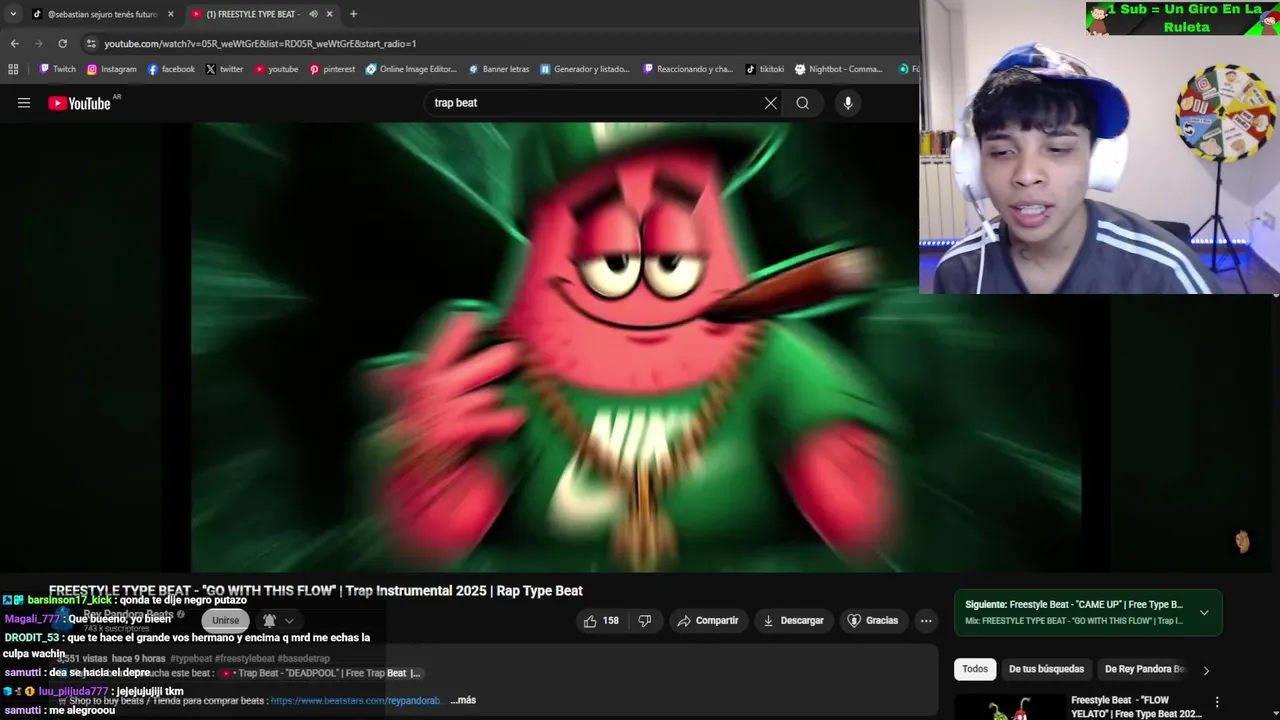The image size is (1280, 720).
Task: Open the Twitch bookmark
Action: (57, 69)
